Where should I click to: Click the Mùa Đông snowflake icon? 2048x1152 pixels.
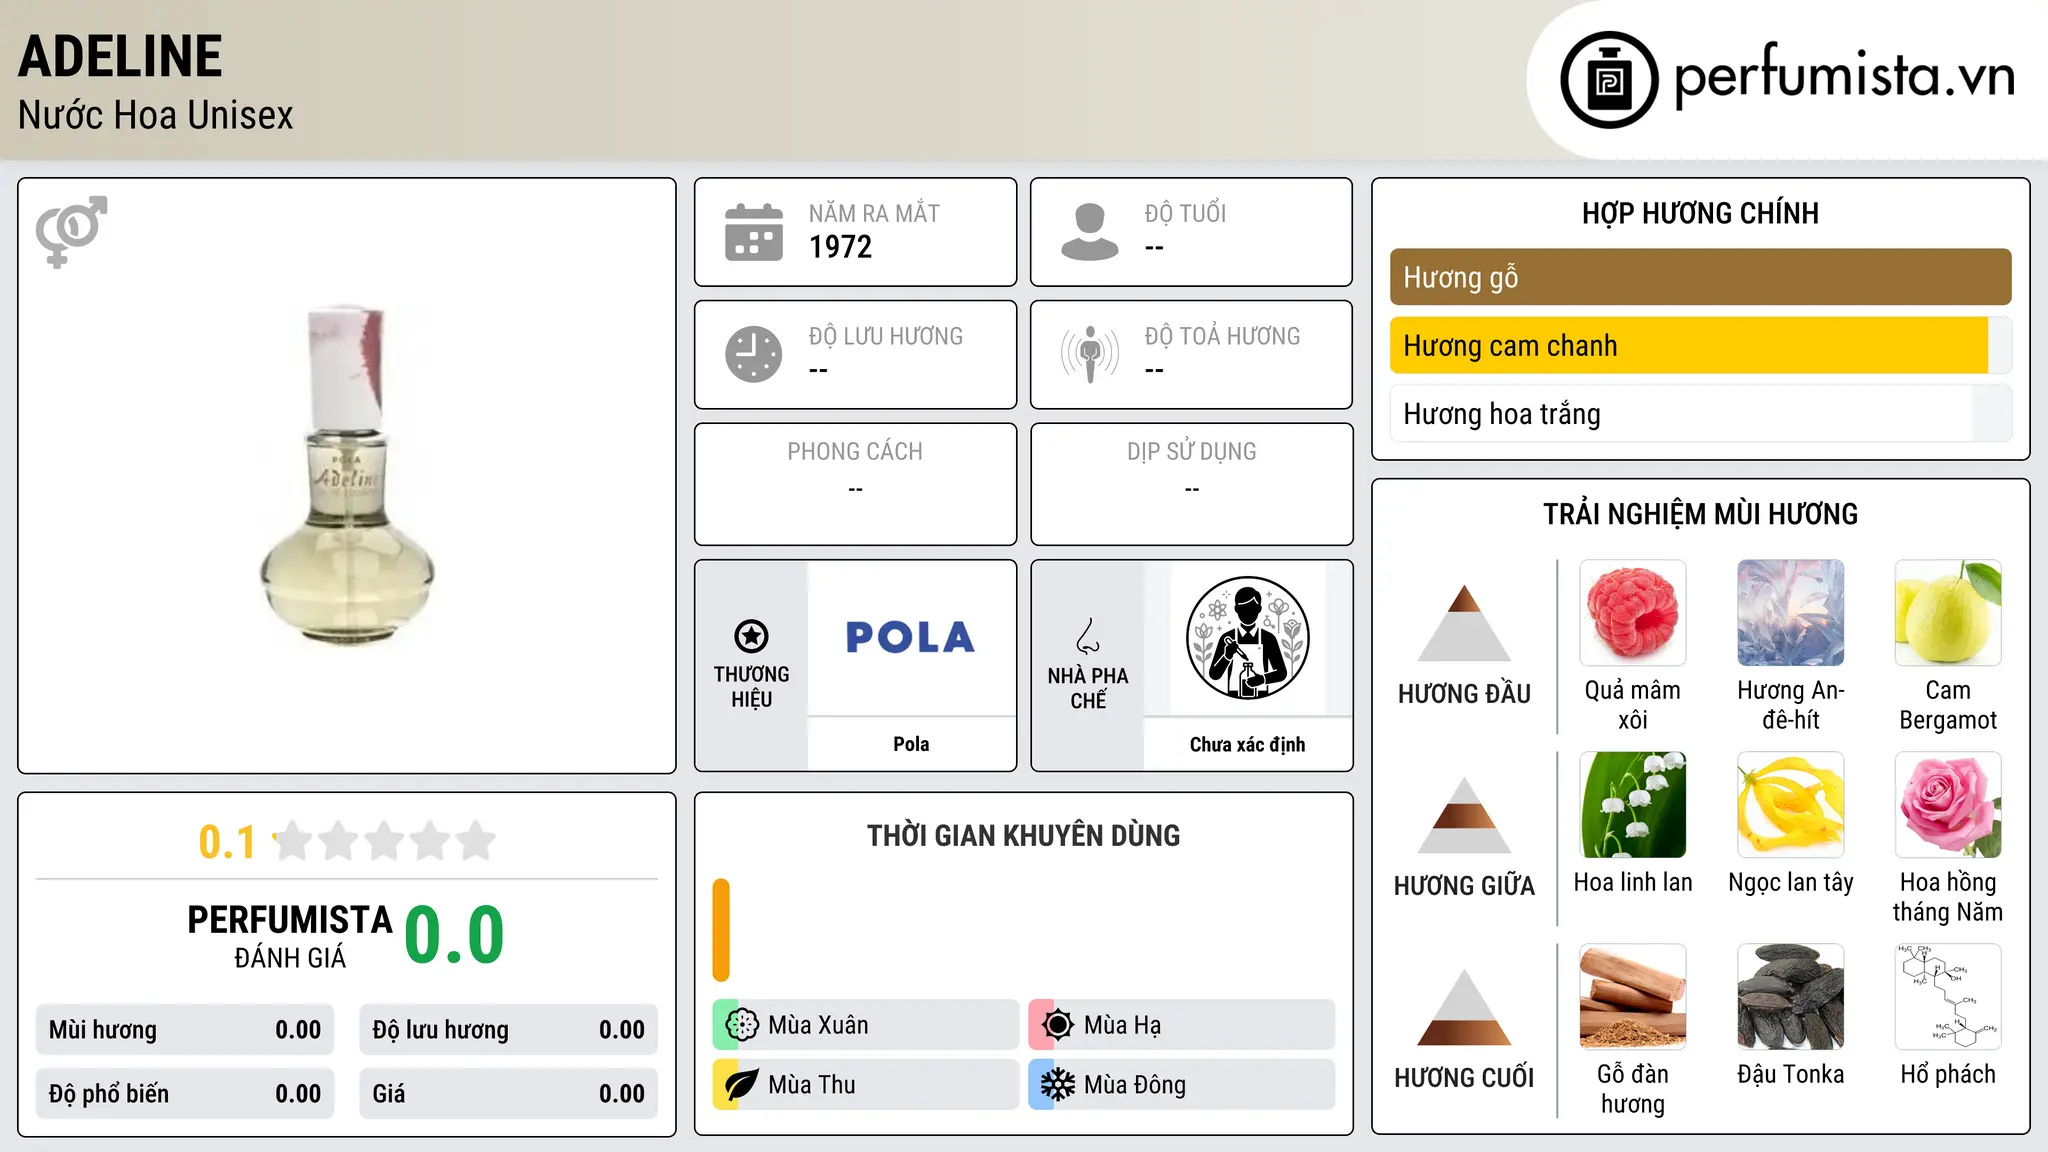[1058, 1085]
